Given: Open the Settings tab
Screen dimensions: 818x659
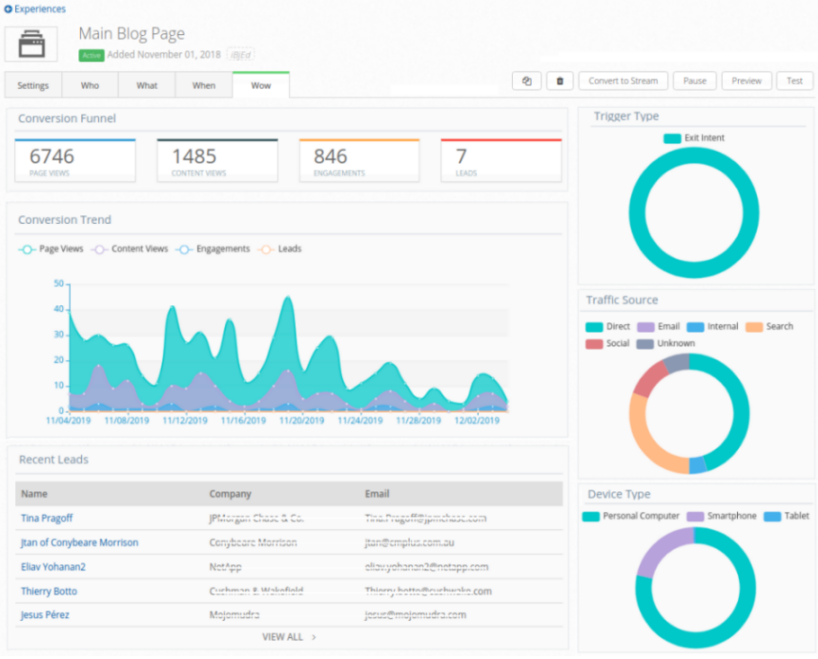Looking at the screenshot, I should click(33, 86).
